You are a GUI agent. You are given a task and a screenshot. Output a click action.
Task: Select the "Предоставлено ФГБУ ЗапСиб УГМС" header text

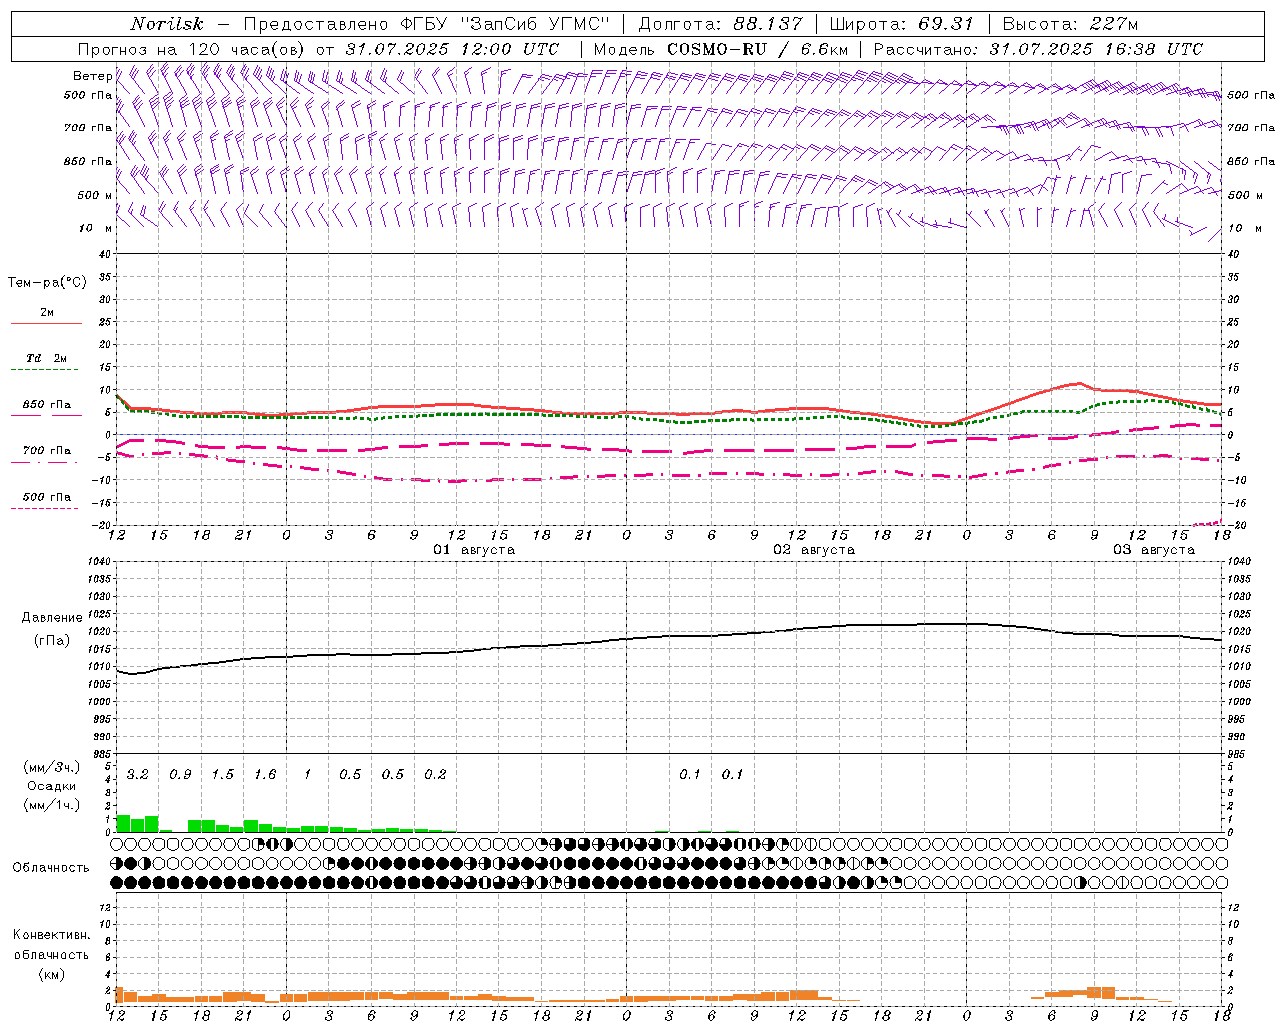[427, 24]
